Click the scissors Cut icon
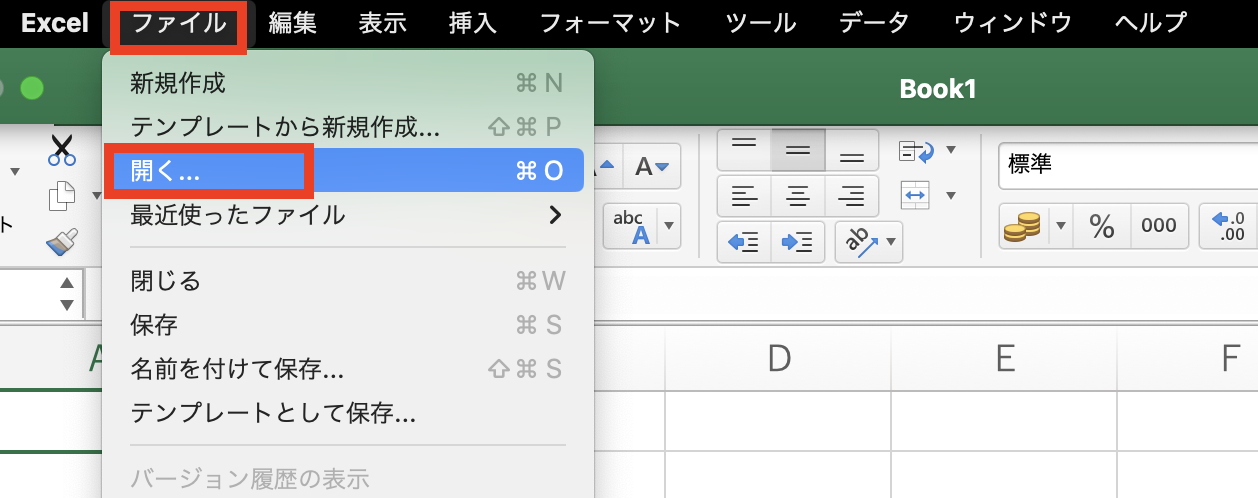This screenshot has height=498, width=1258. tap(62, 150)
